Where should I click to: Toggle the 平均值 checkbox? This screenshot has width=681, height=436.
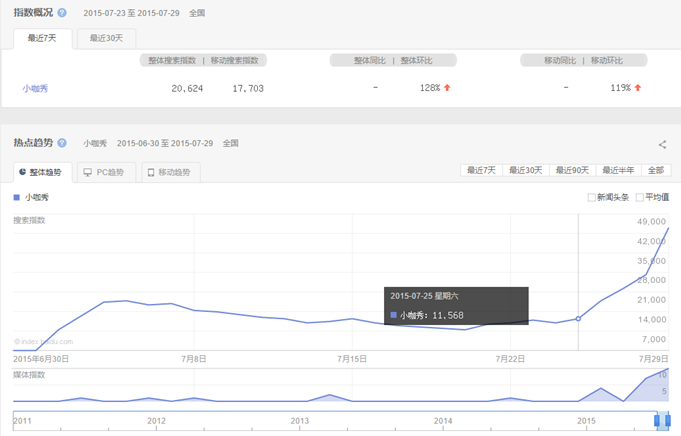[x=640, y=197]
